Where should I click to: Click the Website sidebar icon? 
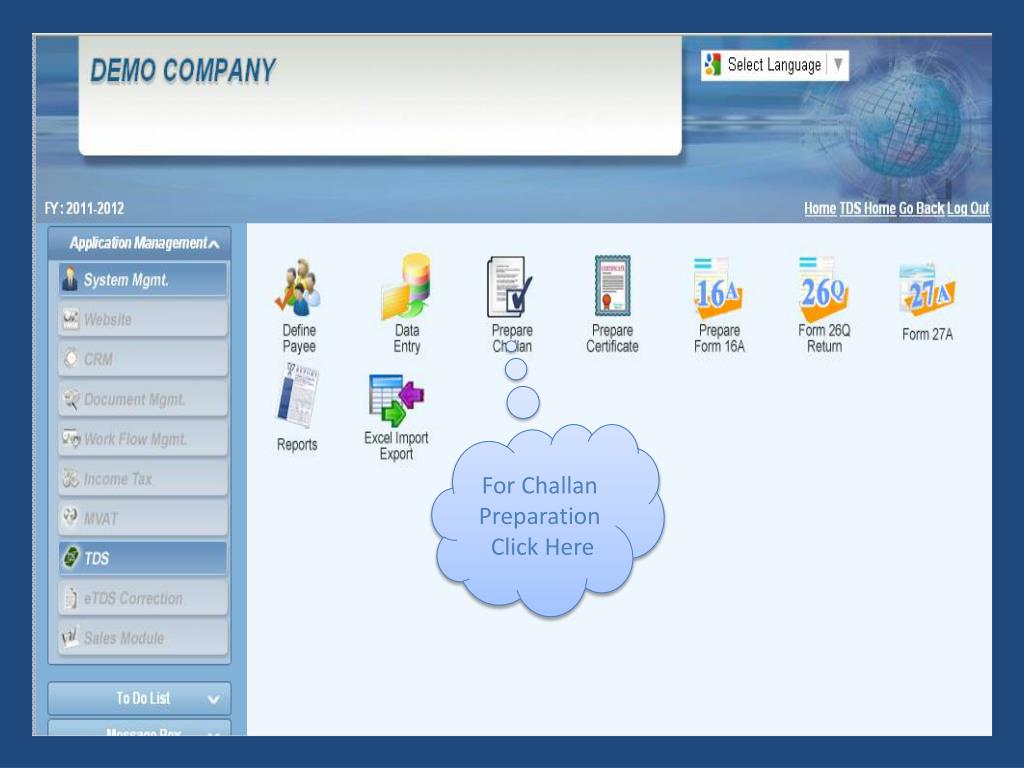click(x=70, y=319)
